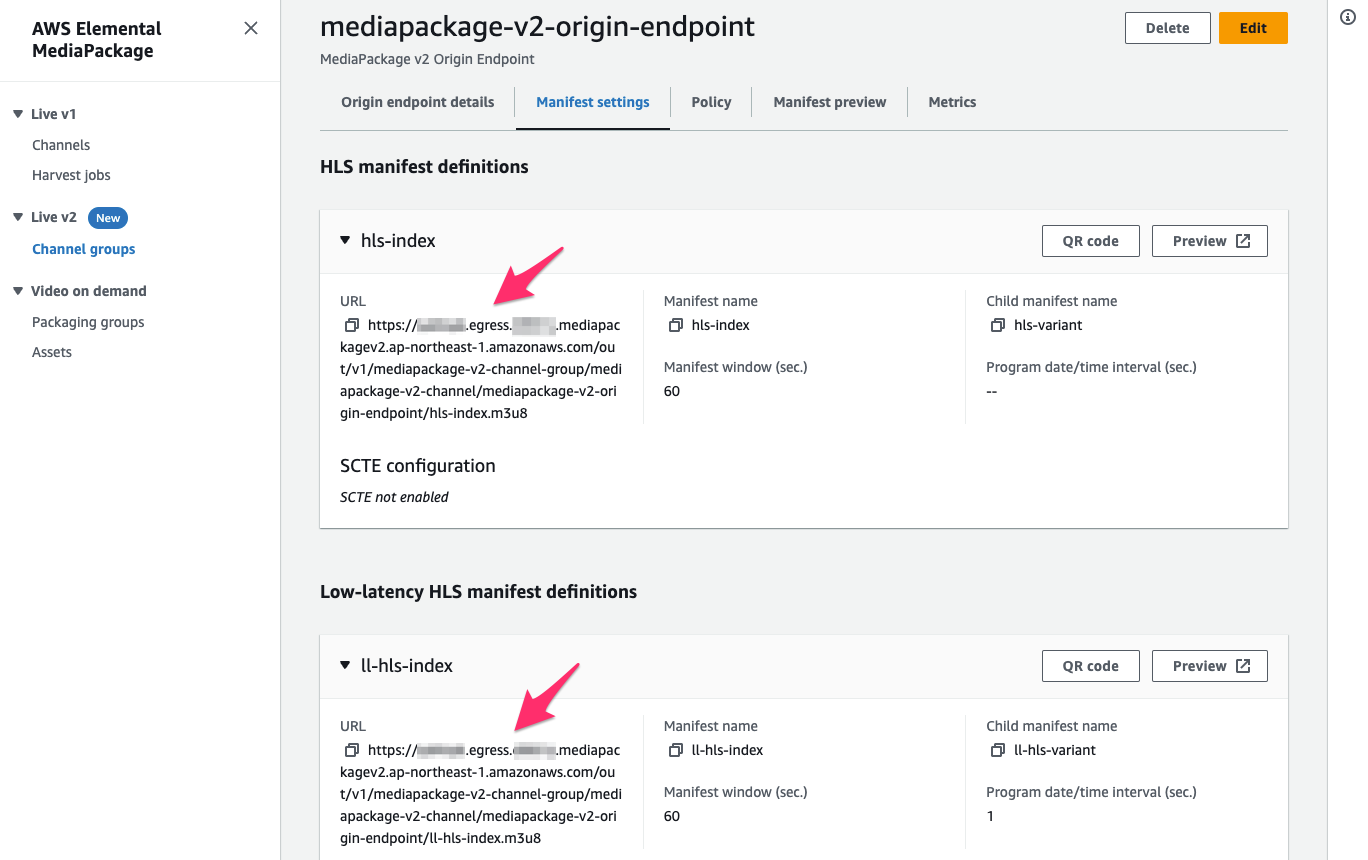Switch to the Policy tab
Screen dimensions: 1368x860
pyautogui.click(x=711, y=101)
